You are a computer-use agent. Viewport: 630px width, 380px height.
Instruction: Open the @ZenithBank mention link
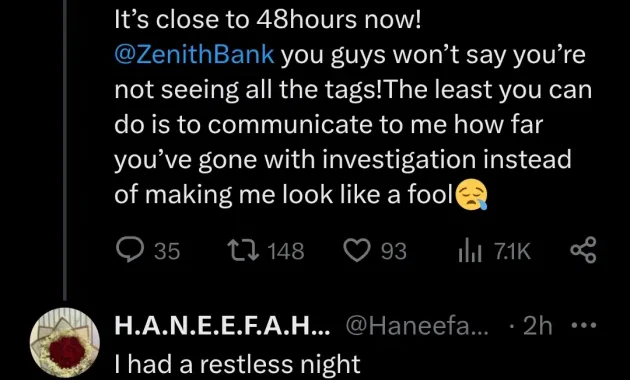coord(194,55)
